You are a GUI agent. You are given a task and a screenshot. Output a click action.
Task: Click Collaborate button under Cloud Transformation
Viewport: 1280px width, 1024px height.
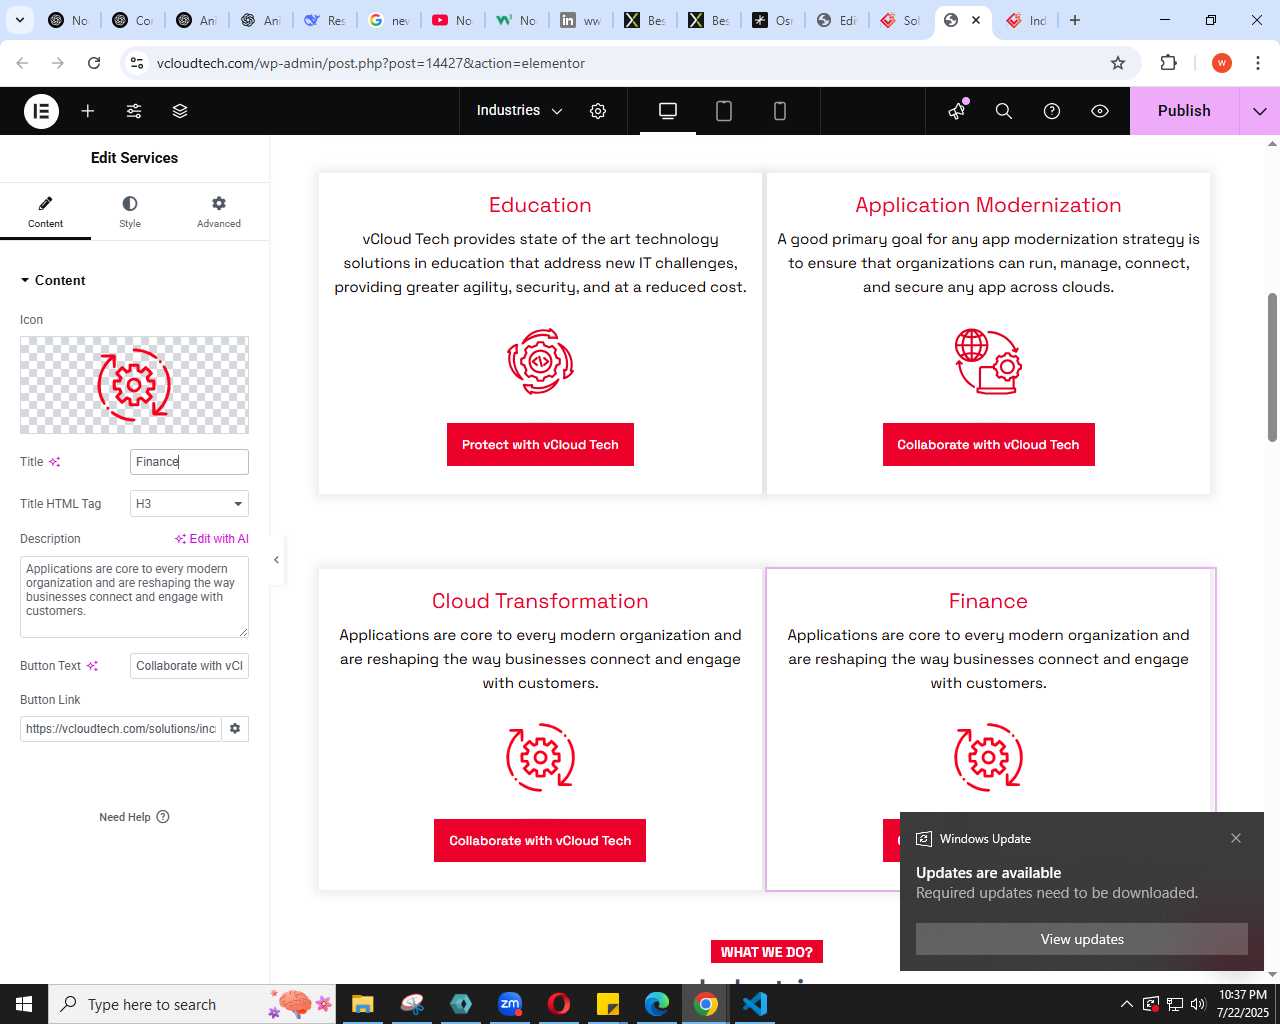(x=540, y=841)
